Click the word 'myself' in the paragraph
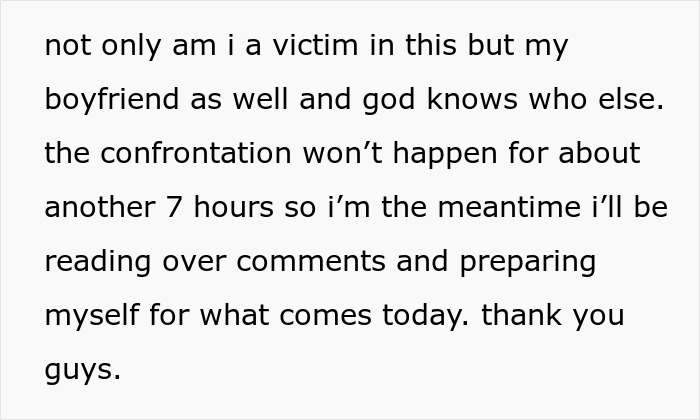Image resolution: width=700 pixels, height=420 pixels. click(92, 316)
